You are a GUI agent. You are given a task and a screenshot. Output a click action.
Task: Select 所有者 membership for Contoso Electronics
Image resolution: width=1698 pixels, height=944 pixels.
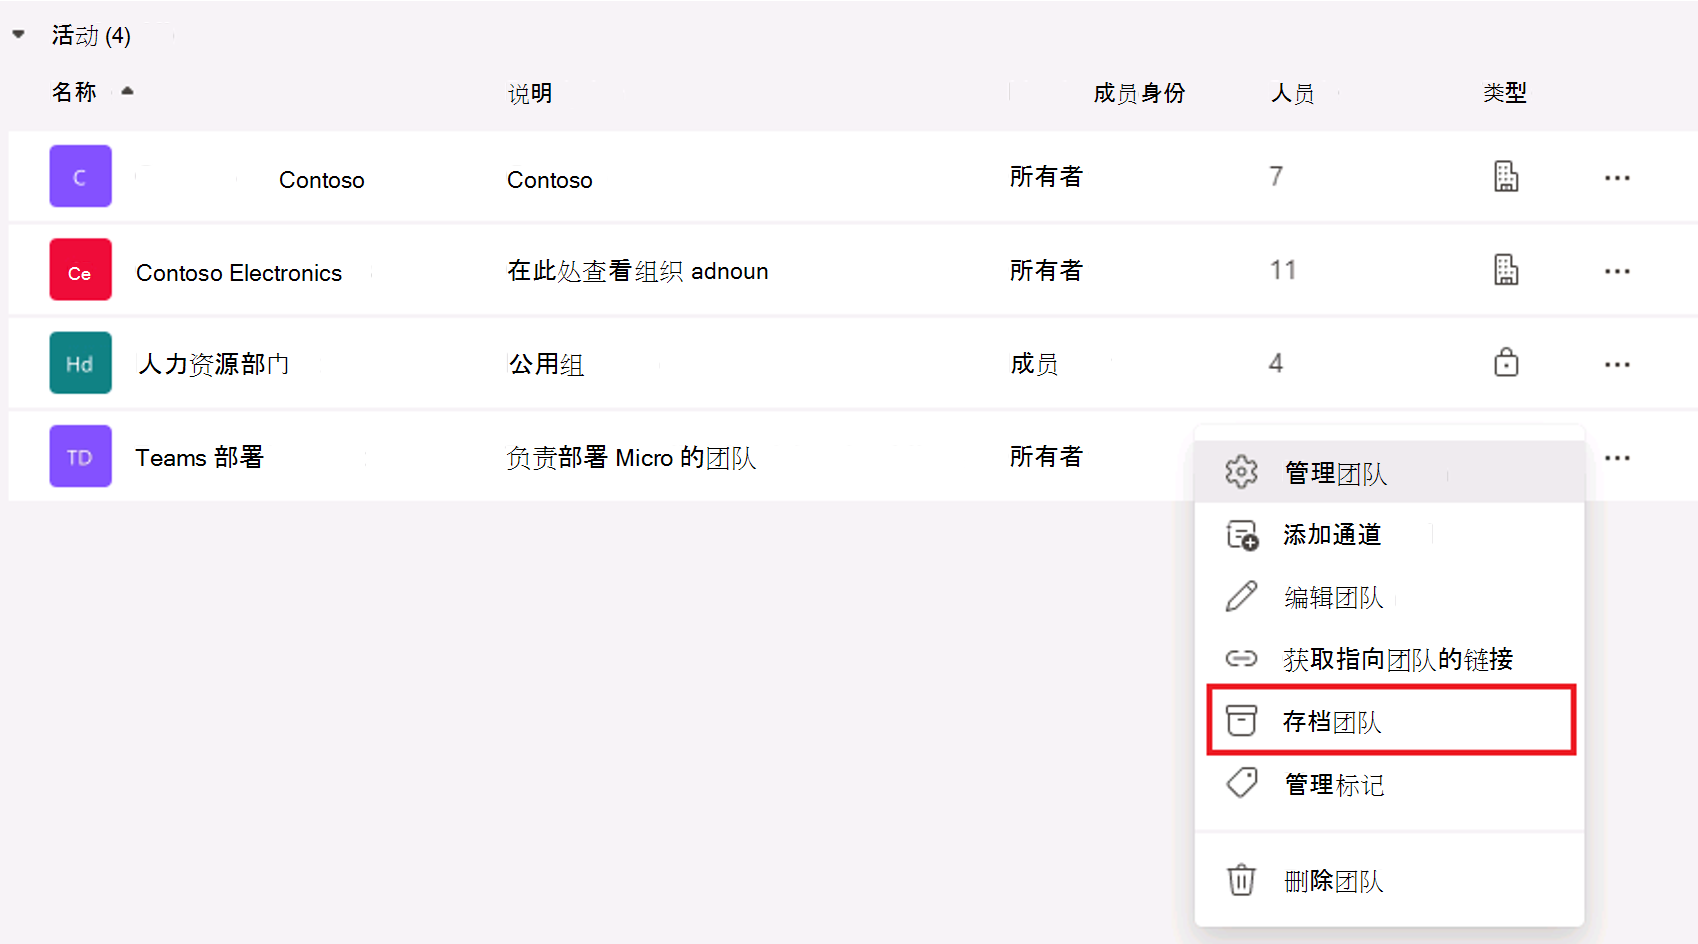coord(1046,271)
